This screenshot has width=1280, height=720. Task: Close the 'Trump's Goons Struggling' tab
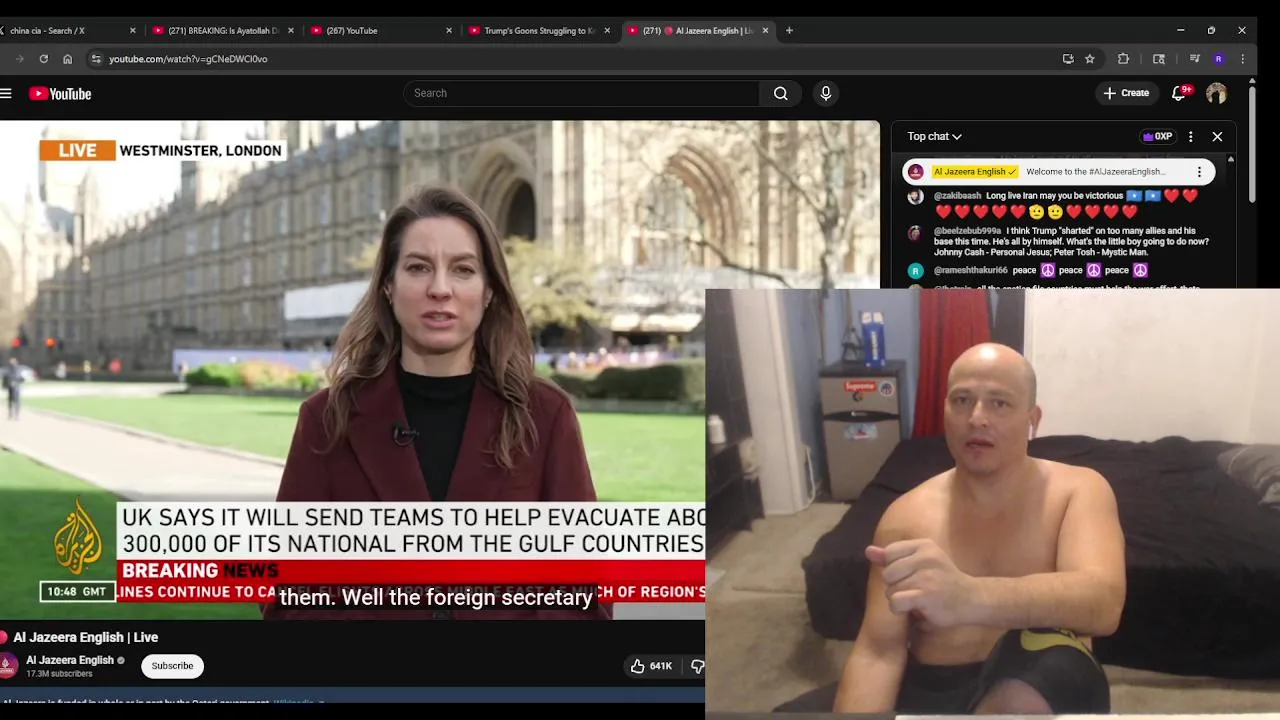coord(607,31)
